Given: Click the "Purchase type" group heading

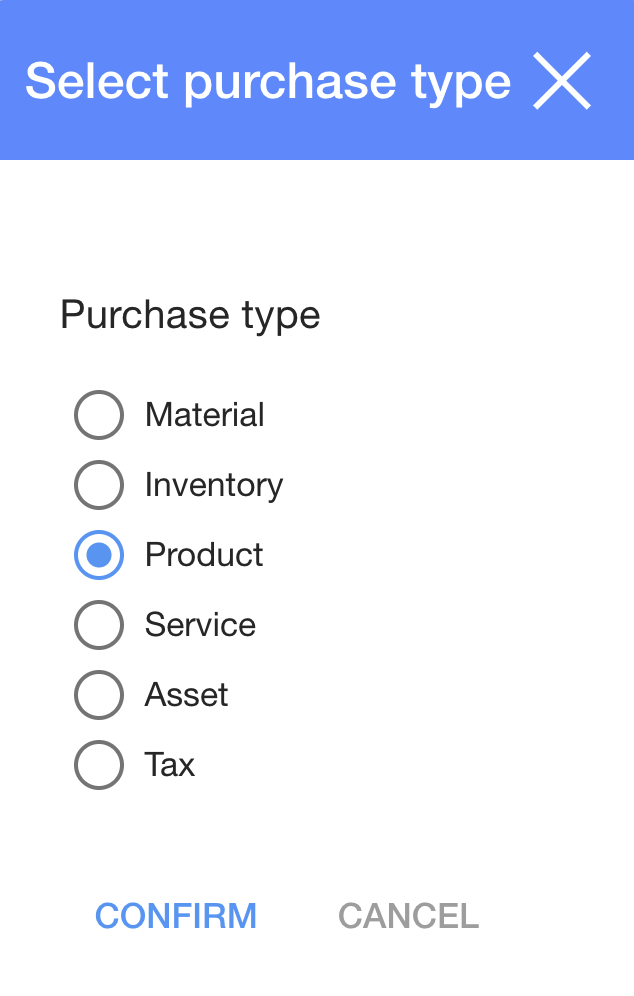Looking at the screenshot, I should click(190, 315).
